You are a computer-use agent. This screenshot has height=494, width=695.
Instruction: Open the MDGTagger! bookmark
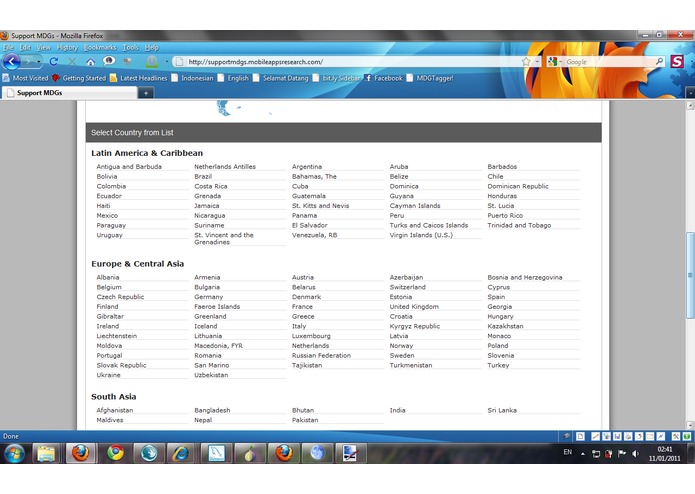430,78
